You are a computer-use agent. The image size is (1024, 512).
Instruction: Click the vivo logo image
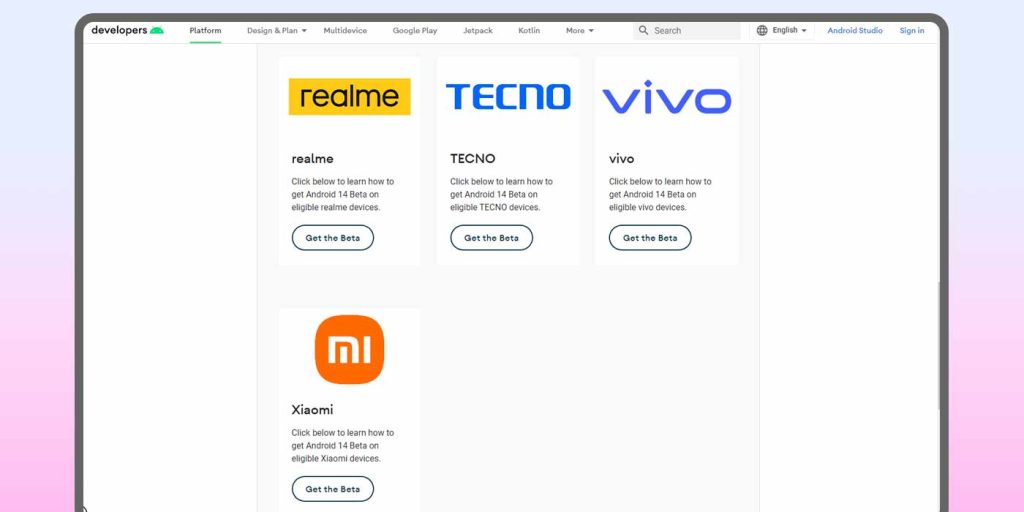[667, 97]
